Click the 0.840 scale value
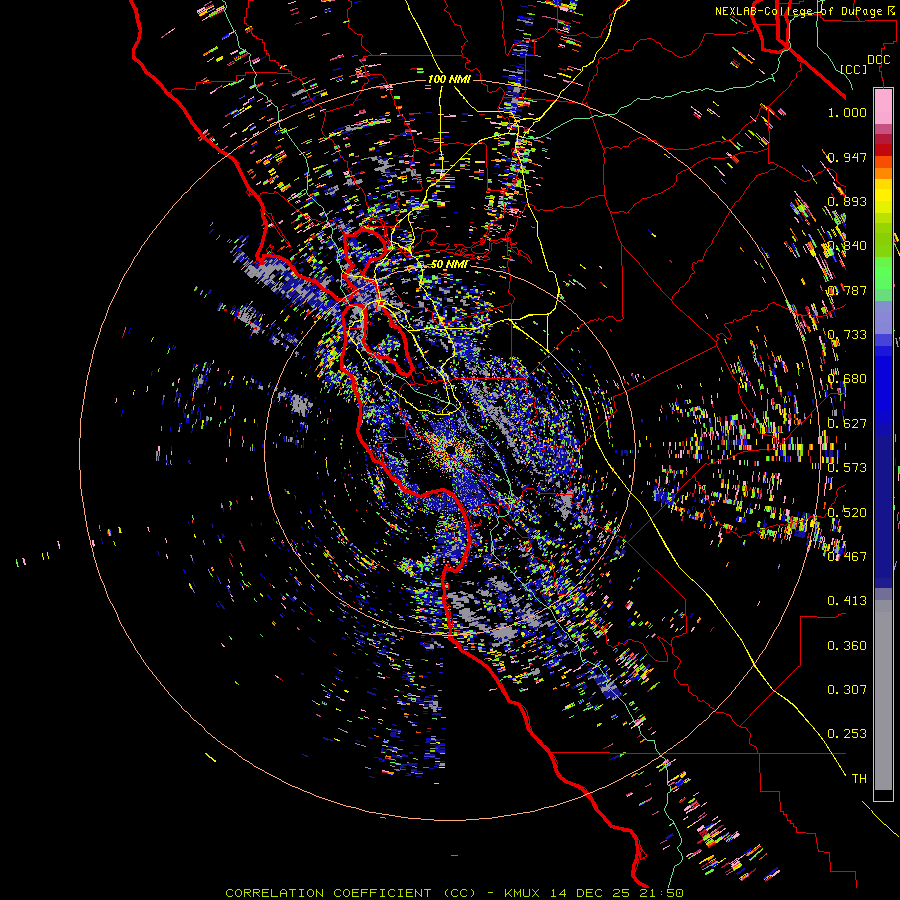This screenshot has width=900, height=900. (x=847, y=245)
